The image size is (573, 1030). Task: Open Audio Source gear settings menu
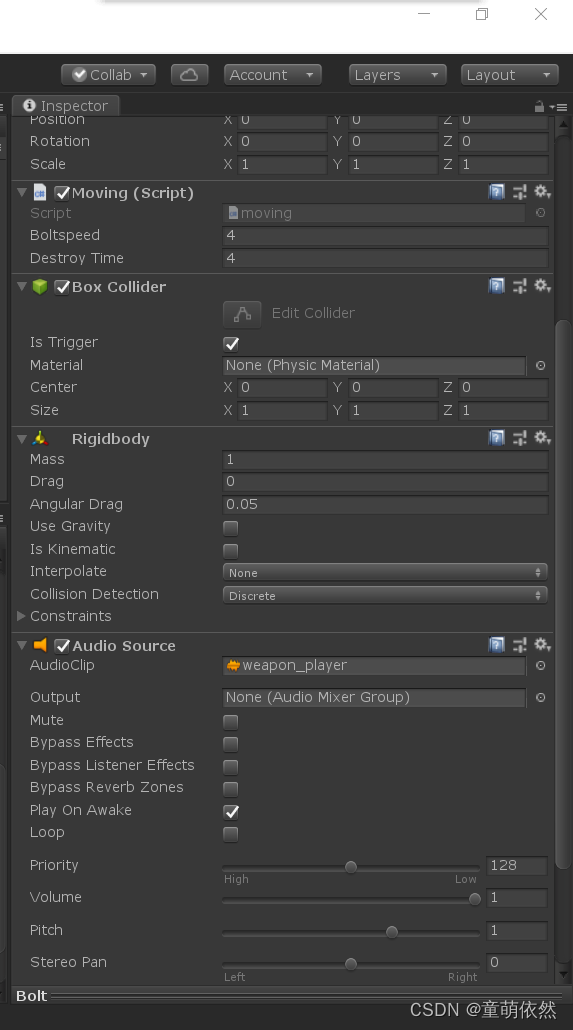click(542, 645)
